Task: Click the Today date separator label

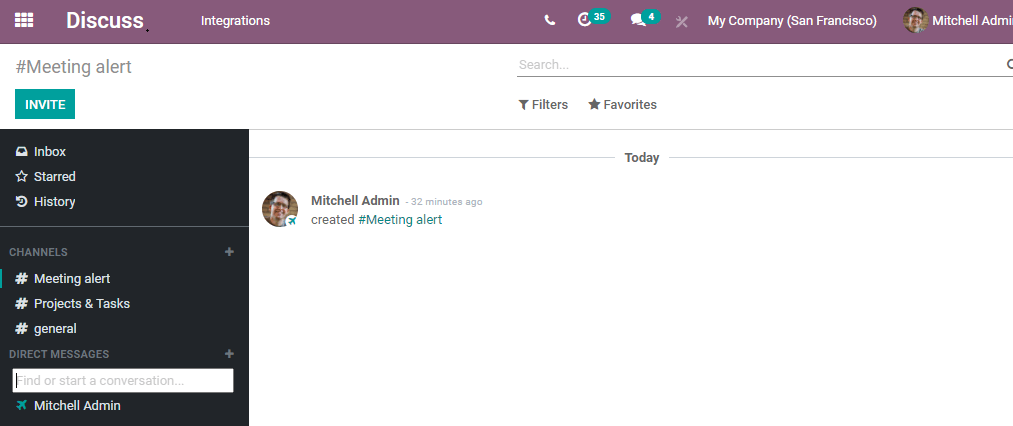Action: [642, 158]
